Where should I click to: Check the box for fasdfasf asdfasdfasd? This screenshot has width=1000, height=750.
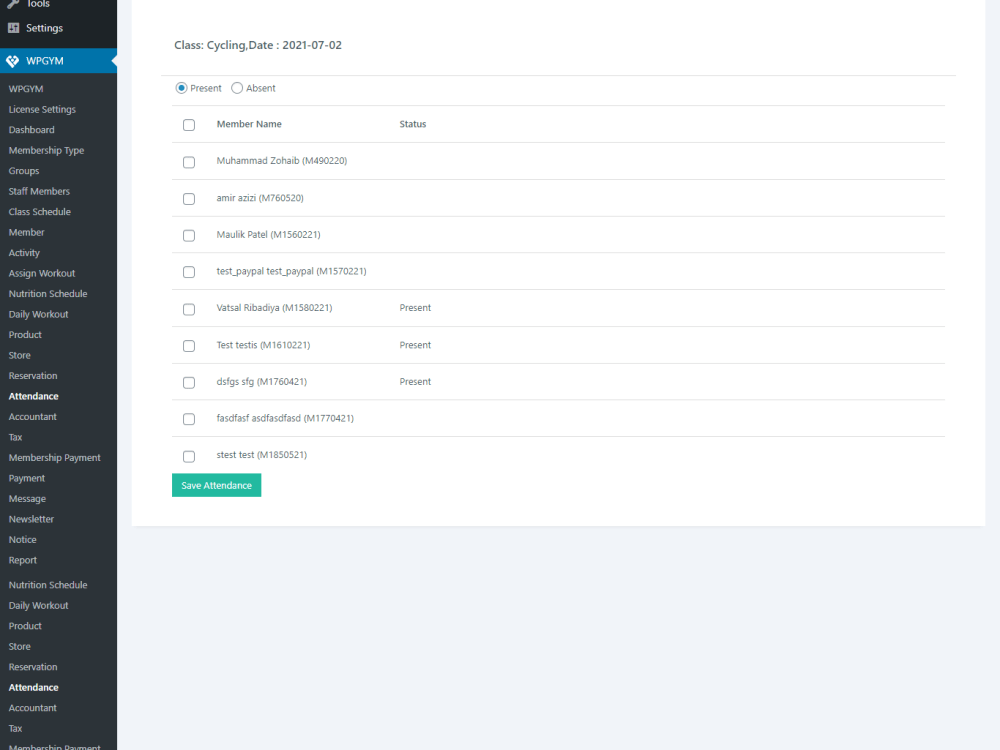click(x=189, y=419)
